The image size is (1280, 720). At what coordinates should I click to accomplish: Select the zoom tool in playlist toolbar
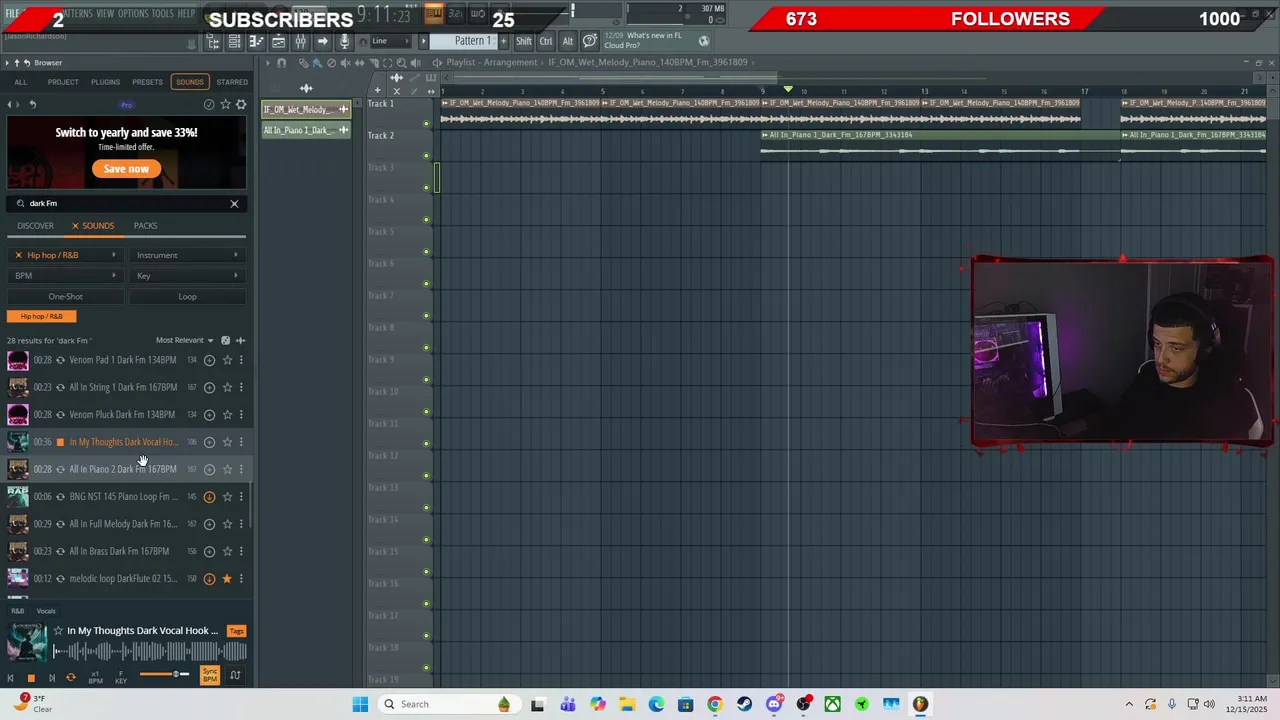401,62
